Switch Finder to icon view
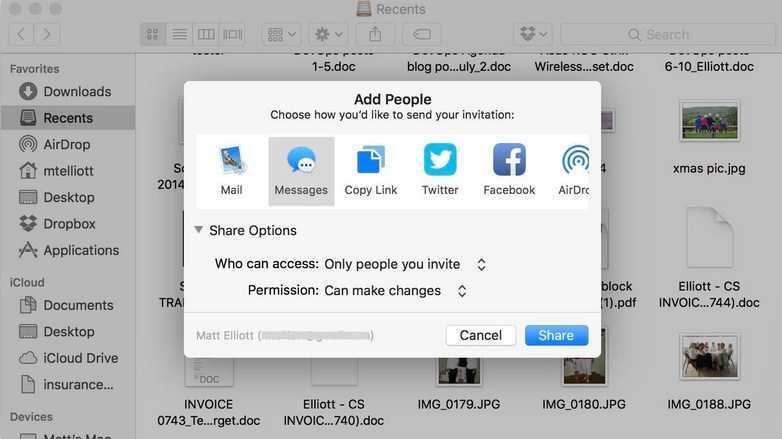The image size is (782, 439). tap(153, 34)
